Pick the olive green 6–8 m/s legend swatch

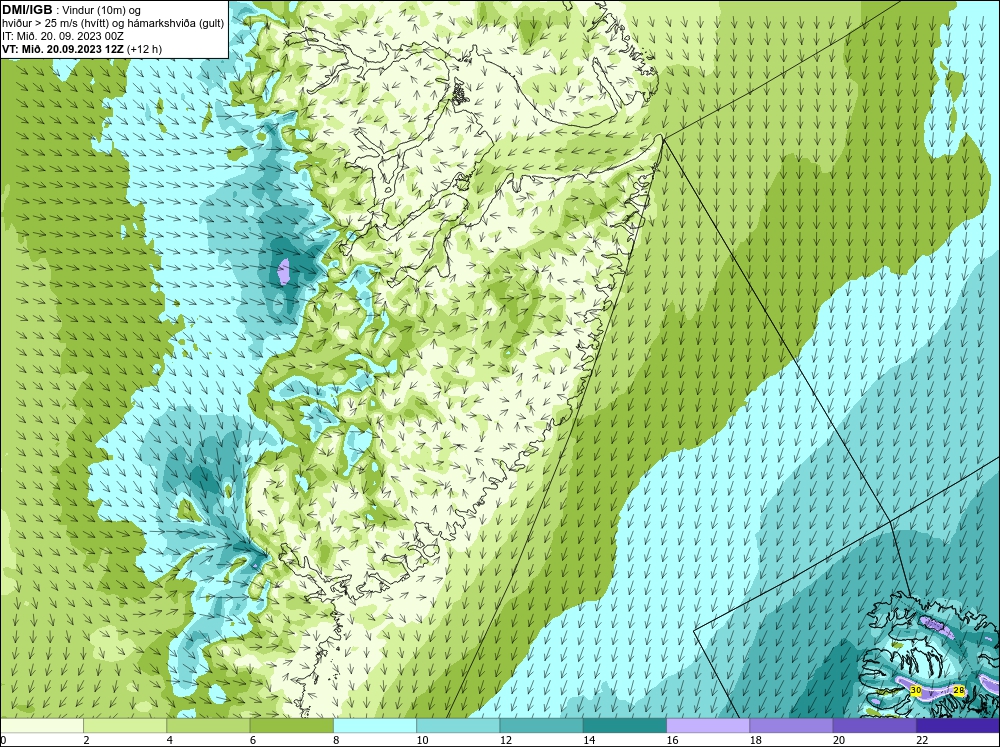tap(291, 726)
